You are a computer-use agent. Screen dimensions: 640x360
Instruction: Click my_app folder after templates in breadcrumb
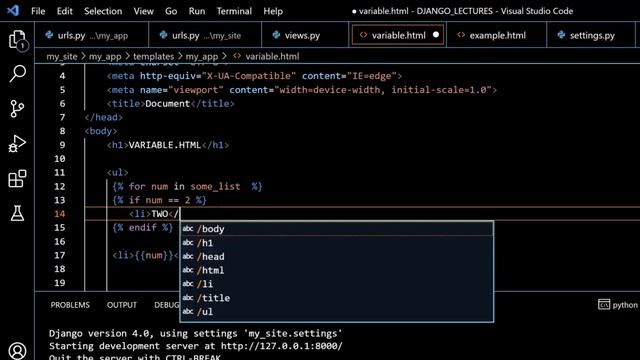coord(202,56)
